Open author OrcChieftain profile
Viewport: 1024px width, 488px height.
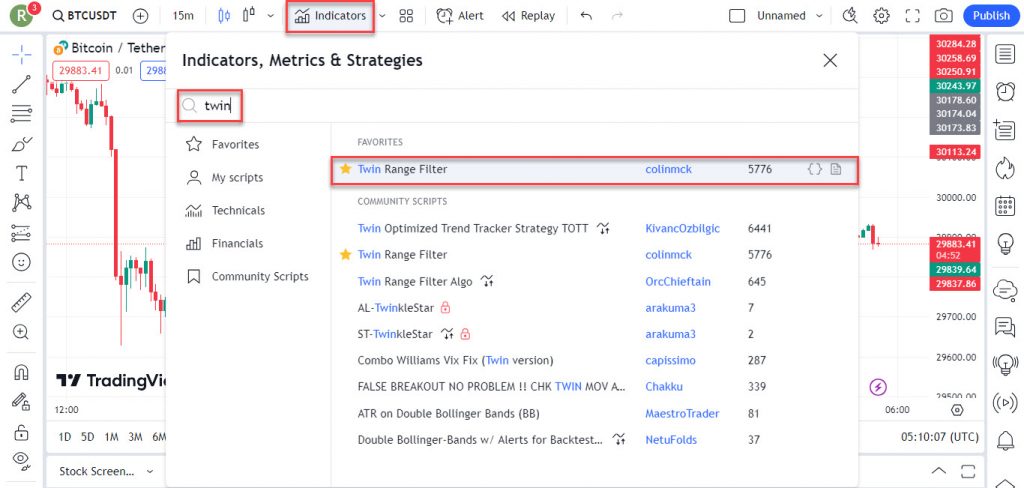click(678, 282)
